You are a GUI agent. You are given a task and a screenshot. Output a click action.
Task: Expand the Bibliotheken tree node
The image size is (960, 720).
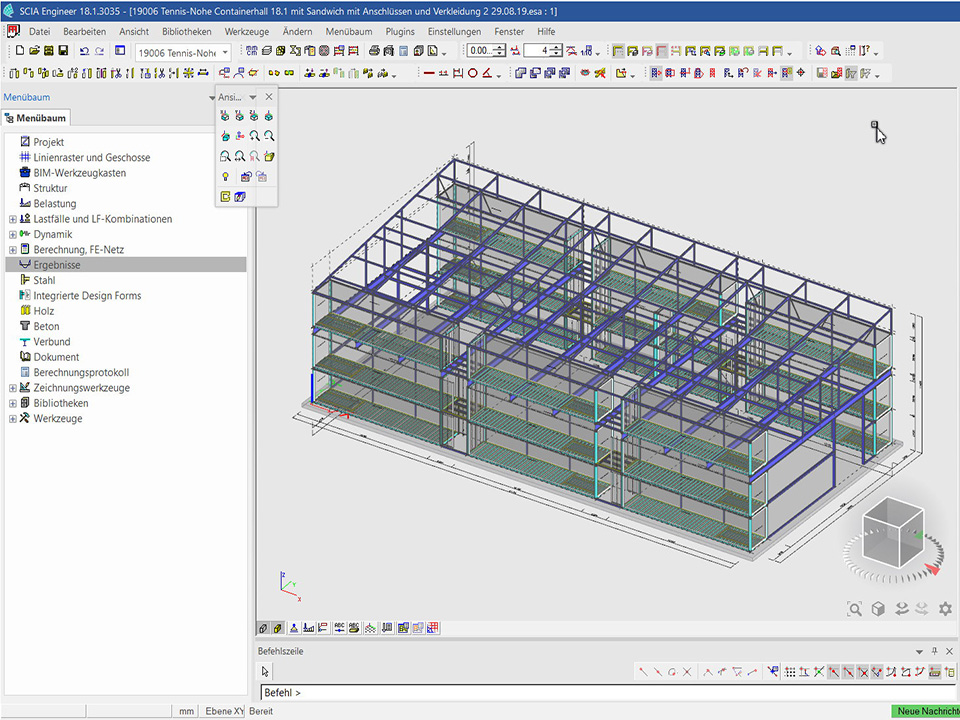click(13, 403)
